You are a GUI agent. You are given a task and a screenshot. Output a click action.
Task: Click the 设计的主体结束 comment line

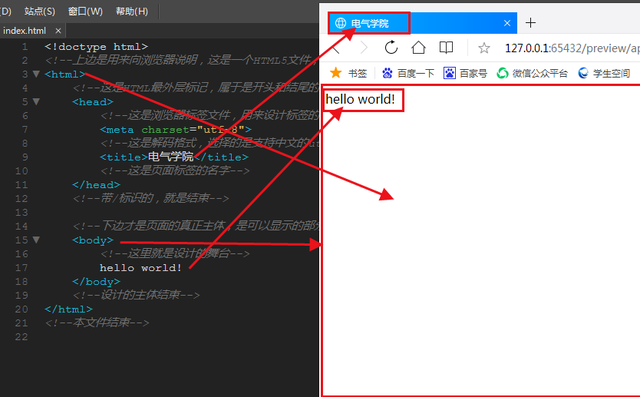(x=136, y=295)
